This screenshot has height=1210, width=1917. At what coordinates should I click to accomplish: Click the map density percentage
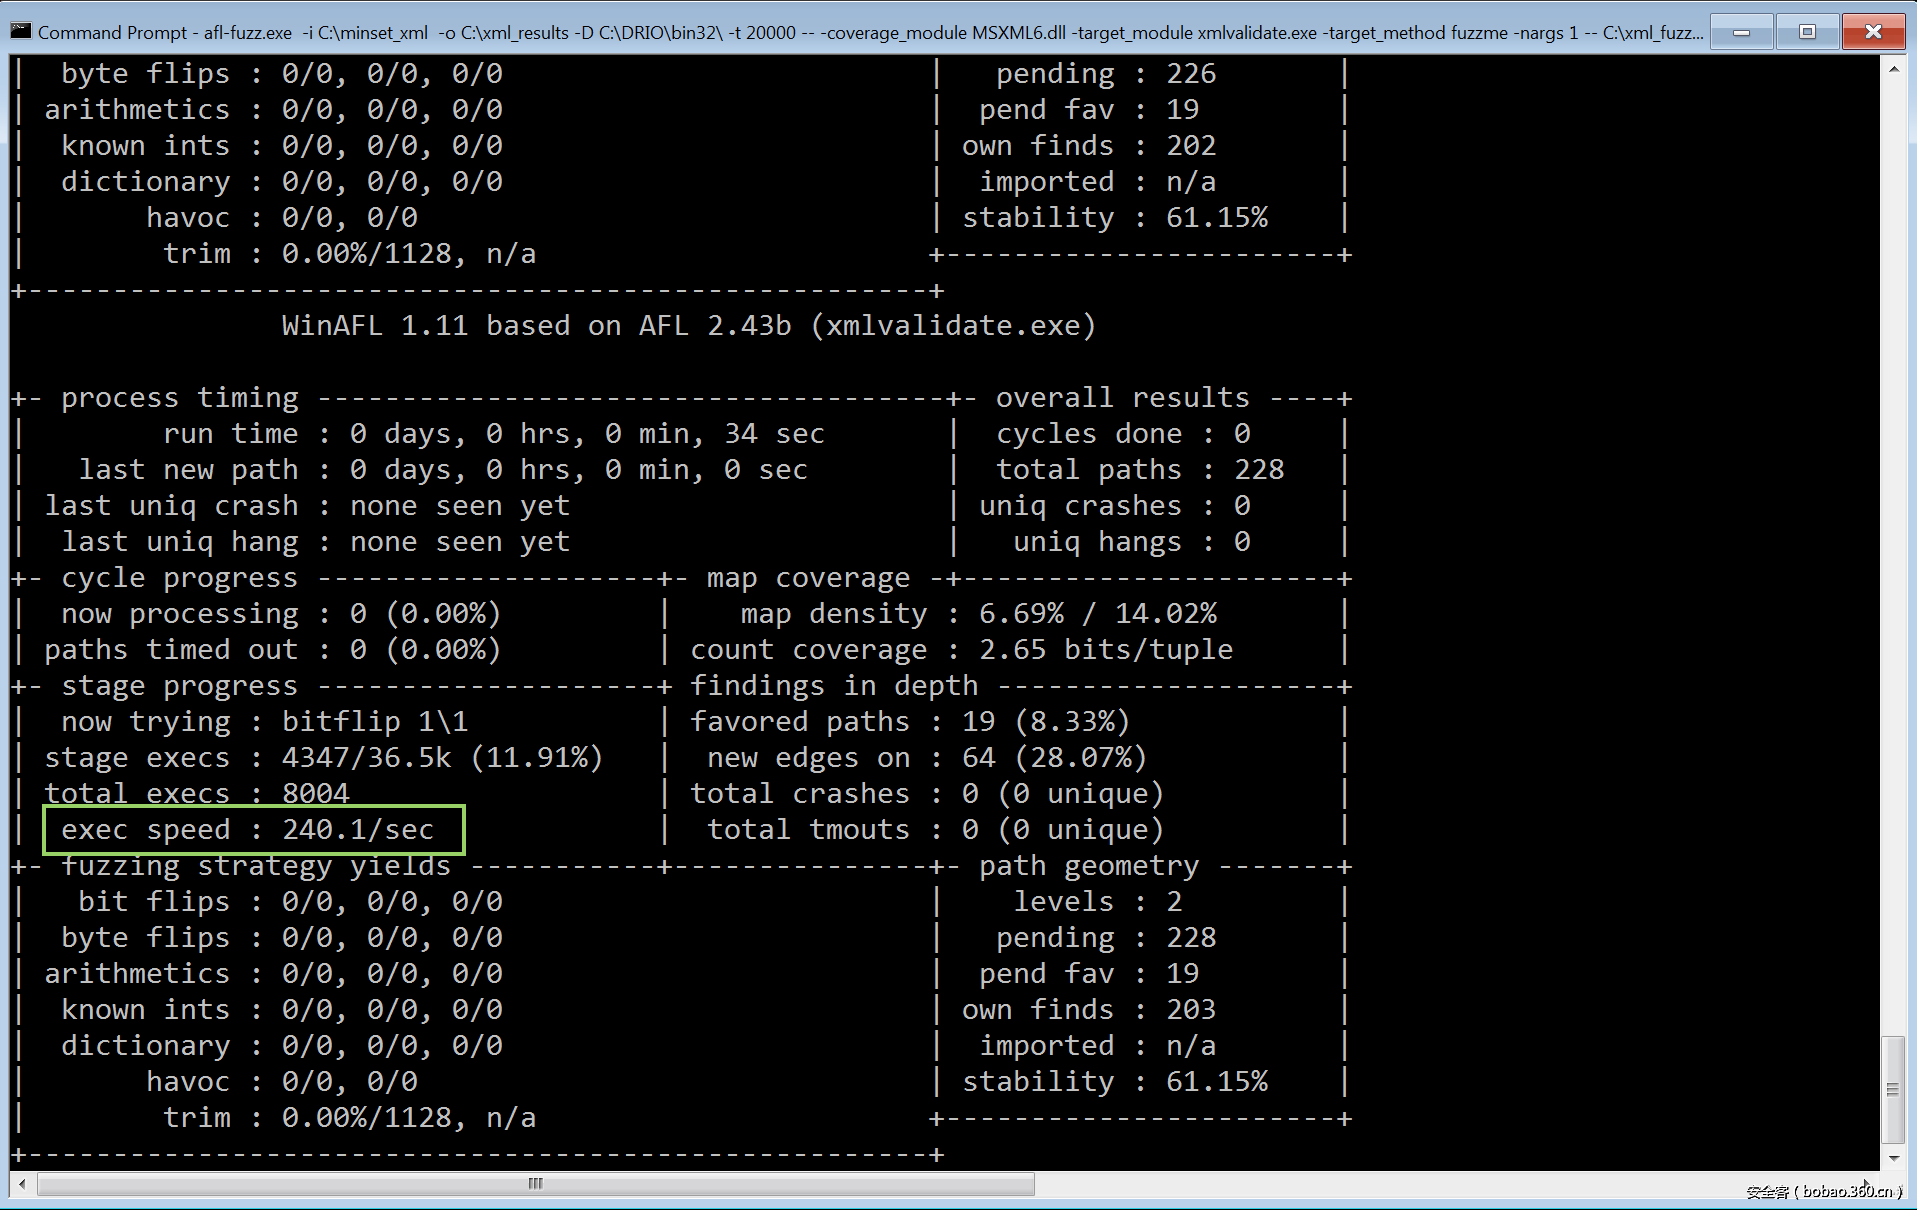1097,614
